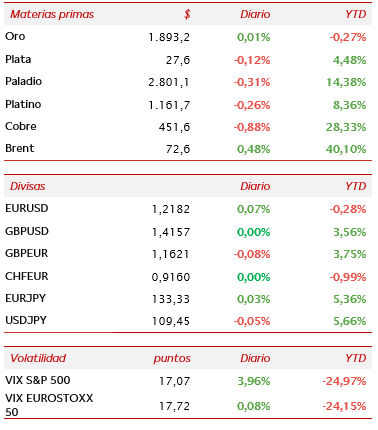
Task: Select the Volatilidad section header
Action: coord(38,358)
